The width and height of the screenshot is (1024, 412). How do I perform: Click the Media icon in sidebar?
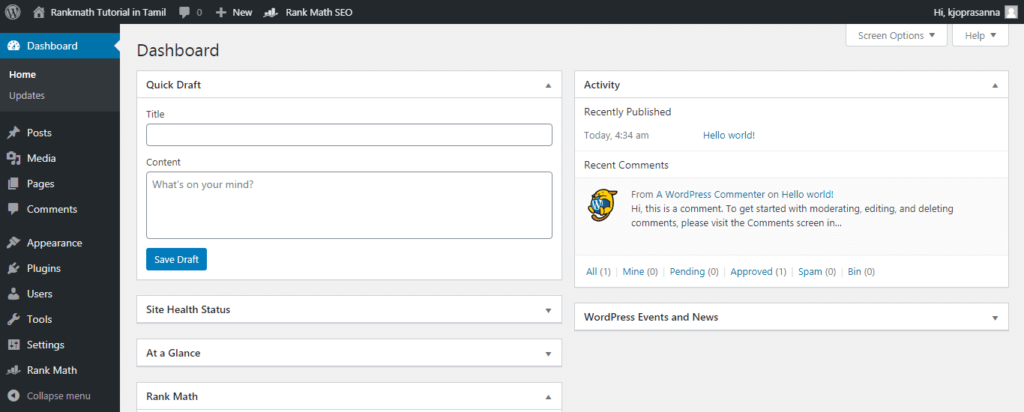coord(13,158)
